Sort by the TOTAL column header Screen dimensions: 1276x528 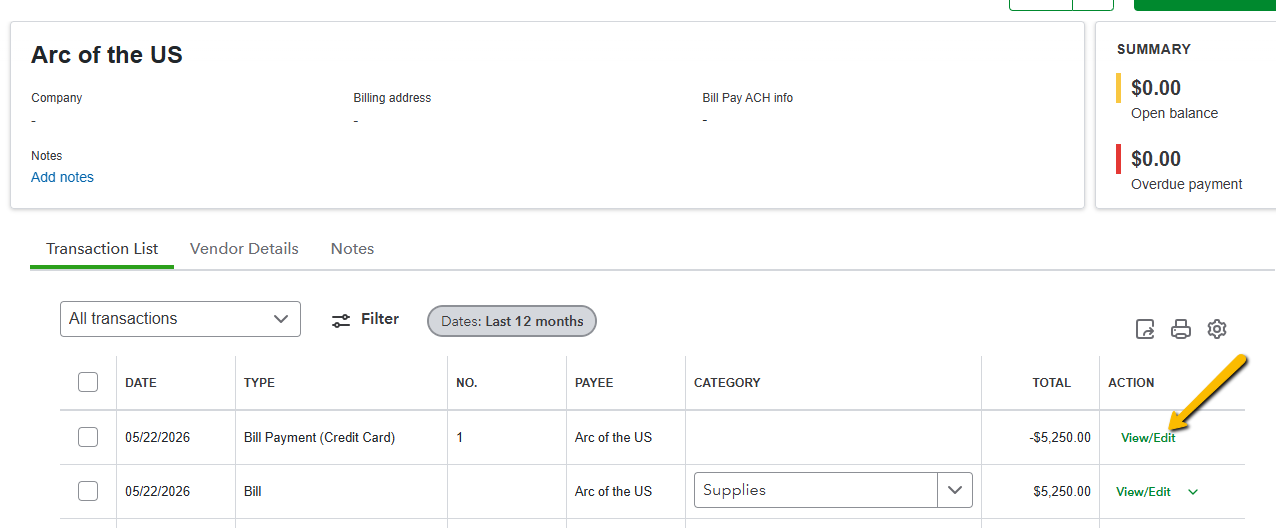pos(1052,383)
